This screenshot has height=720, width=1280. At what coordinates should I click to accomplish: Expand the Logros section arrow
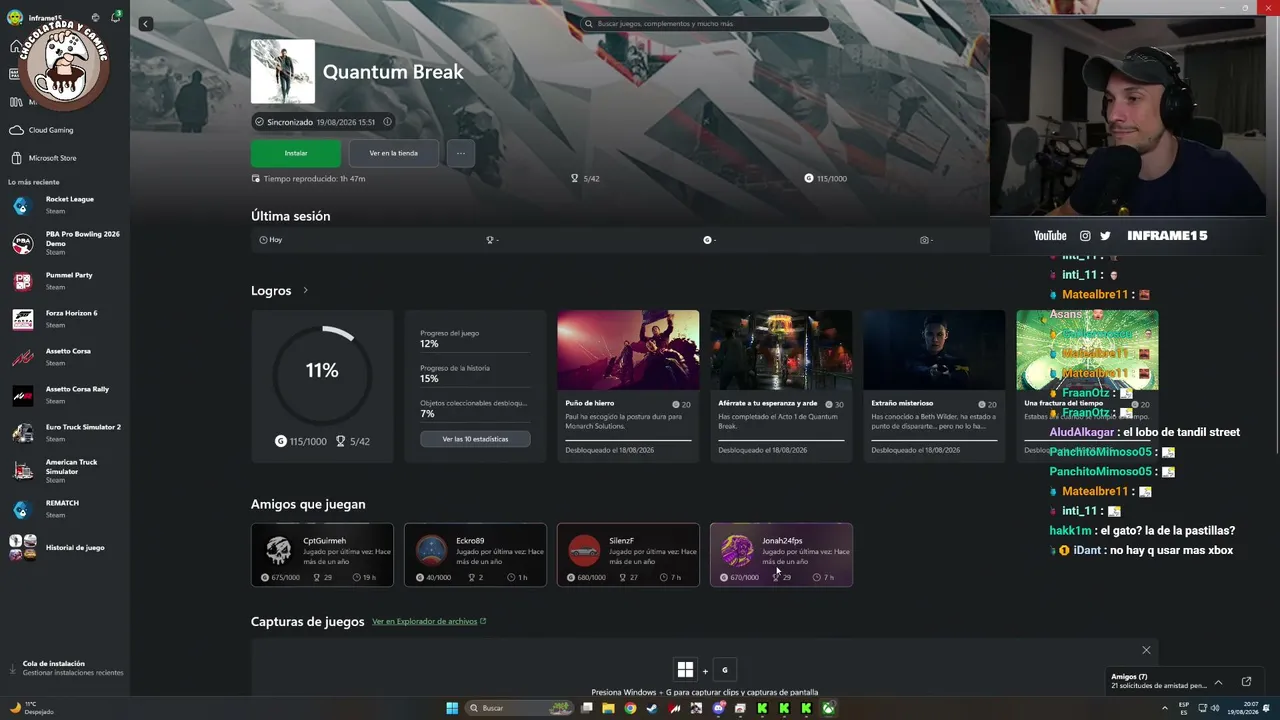[x=305, y=291]
